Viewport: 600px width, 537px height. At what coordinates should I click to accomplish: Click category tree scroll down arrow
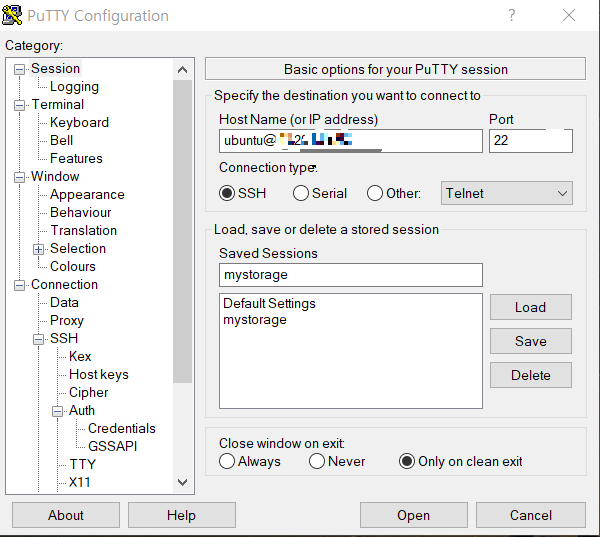click(x=183, y=482)
